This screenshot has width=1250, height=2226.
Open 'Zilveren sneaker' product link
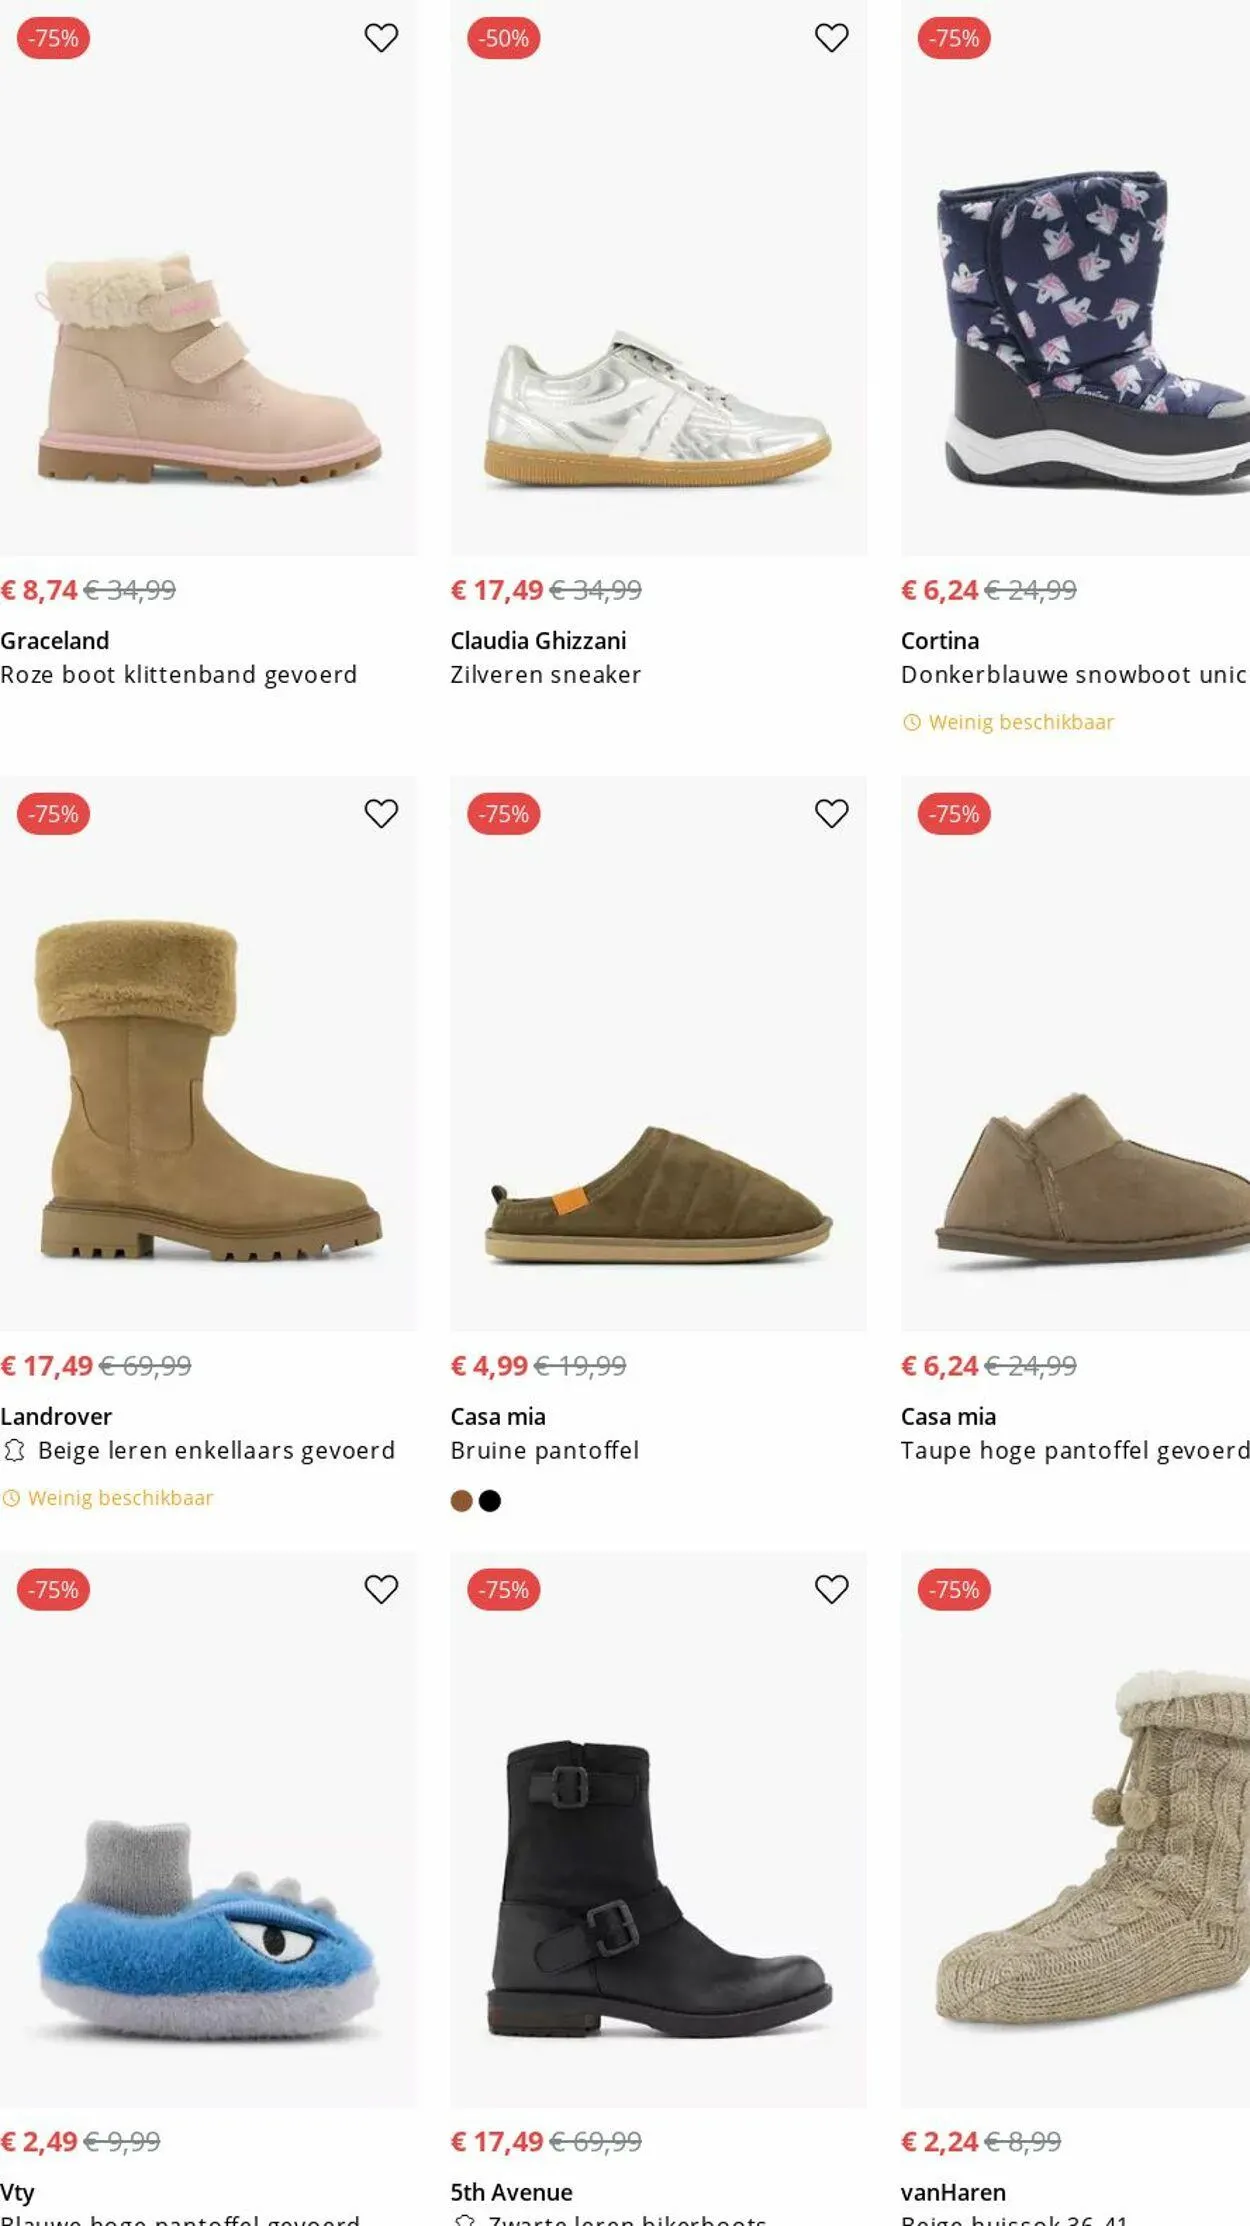[x=545, y=675]
